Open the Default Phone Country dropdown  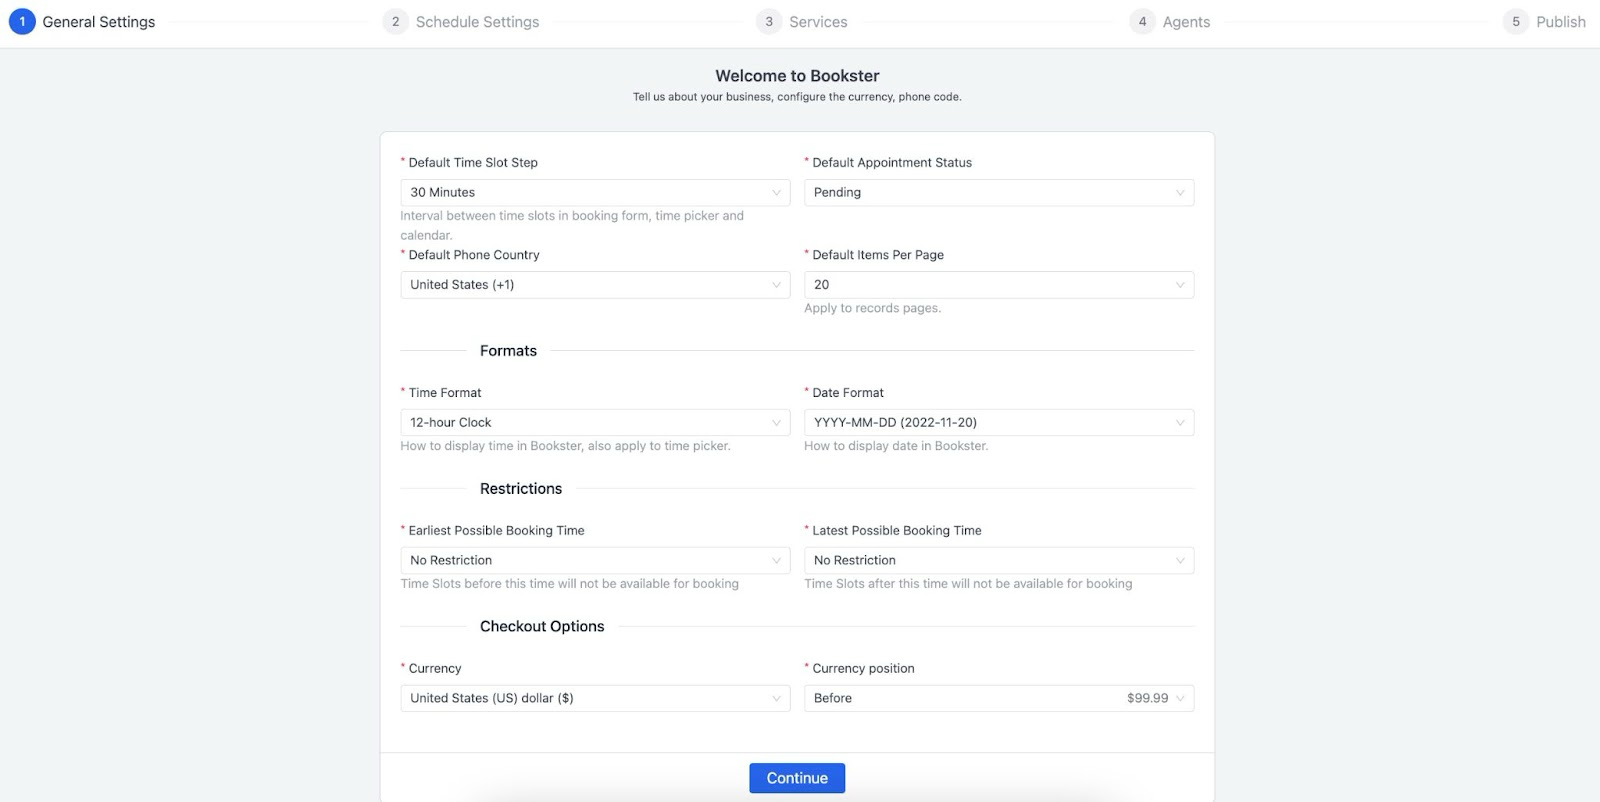pyautogui.click(x=595, y=285)
